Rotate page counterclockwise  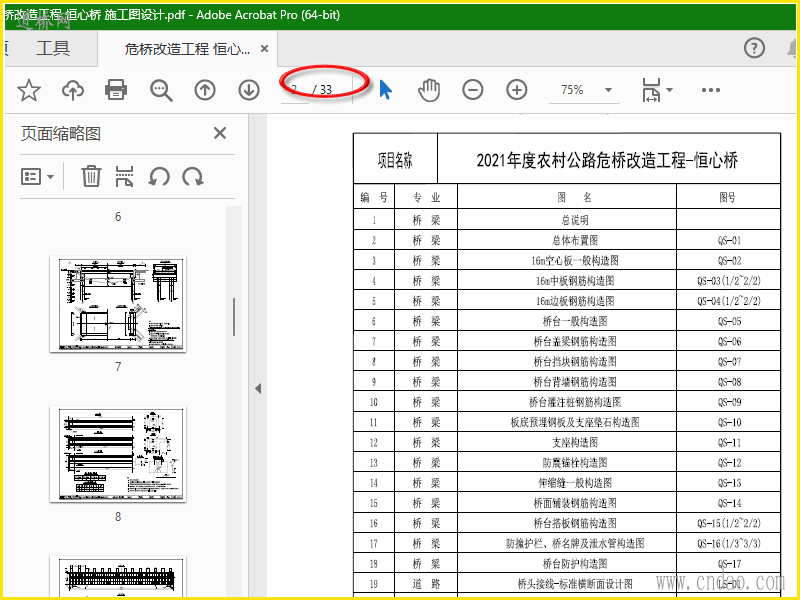159,177
